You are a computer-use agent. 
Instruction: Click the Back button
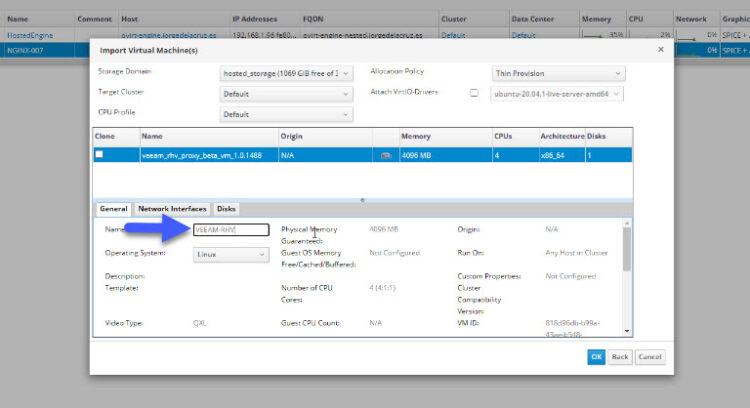point(619,357)
